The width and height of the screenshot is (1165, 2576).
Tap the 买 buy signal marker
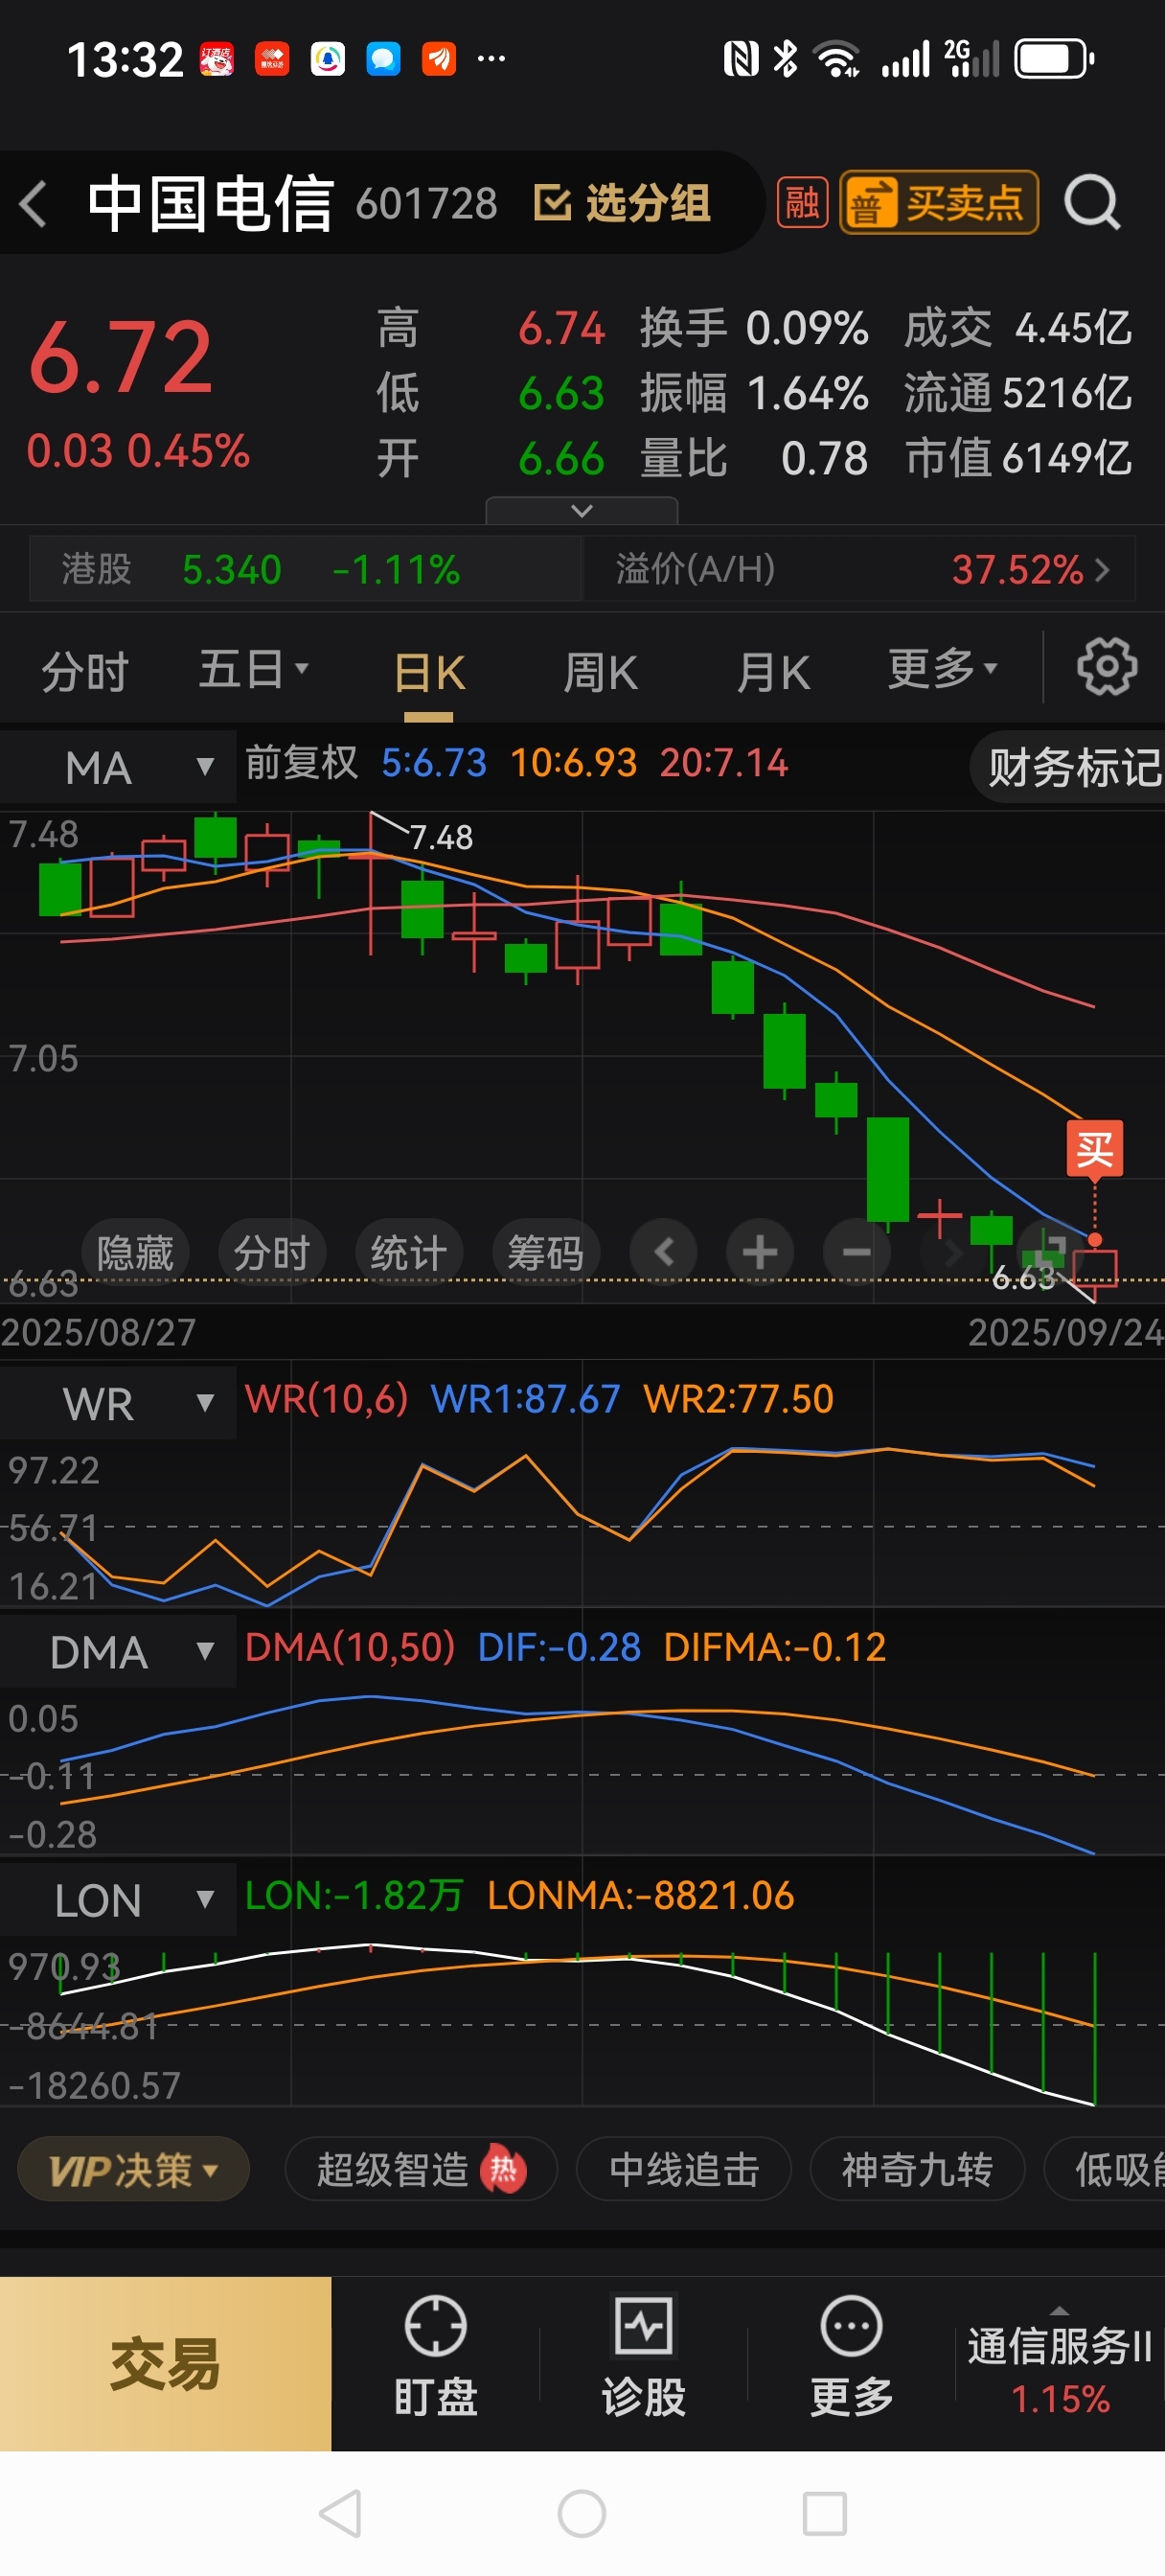coord(1095,1149)
